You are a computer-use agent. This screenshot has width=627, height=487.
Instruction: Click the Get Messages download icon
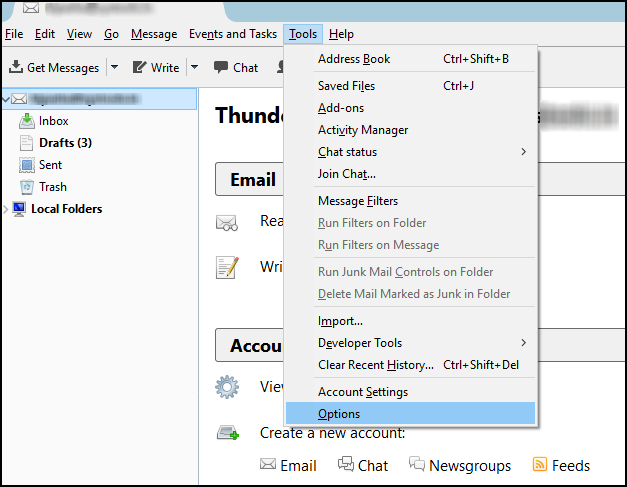pos(16,67)
